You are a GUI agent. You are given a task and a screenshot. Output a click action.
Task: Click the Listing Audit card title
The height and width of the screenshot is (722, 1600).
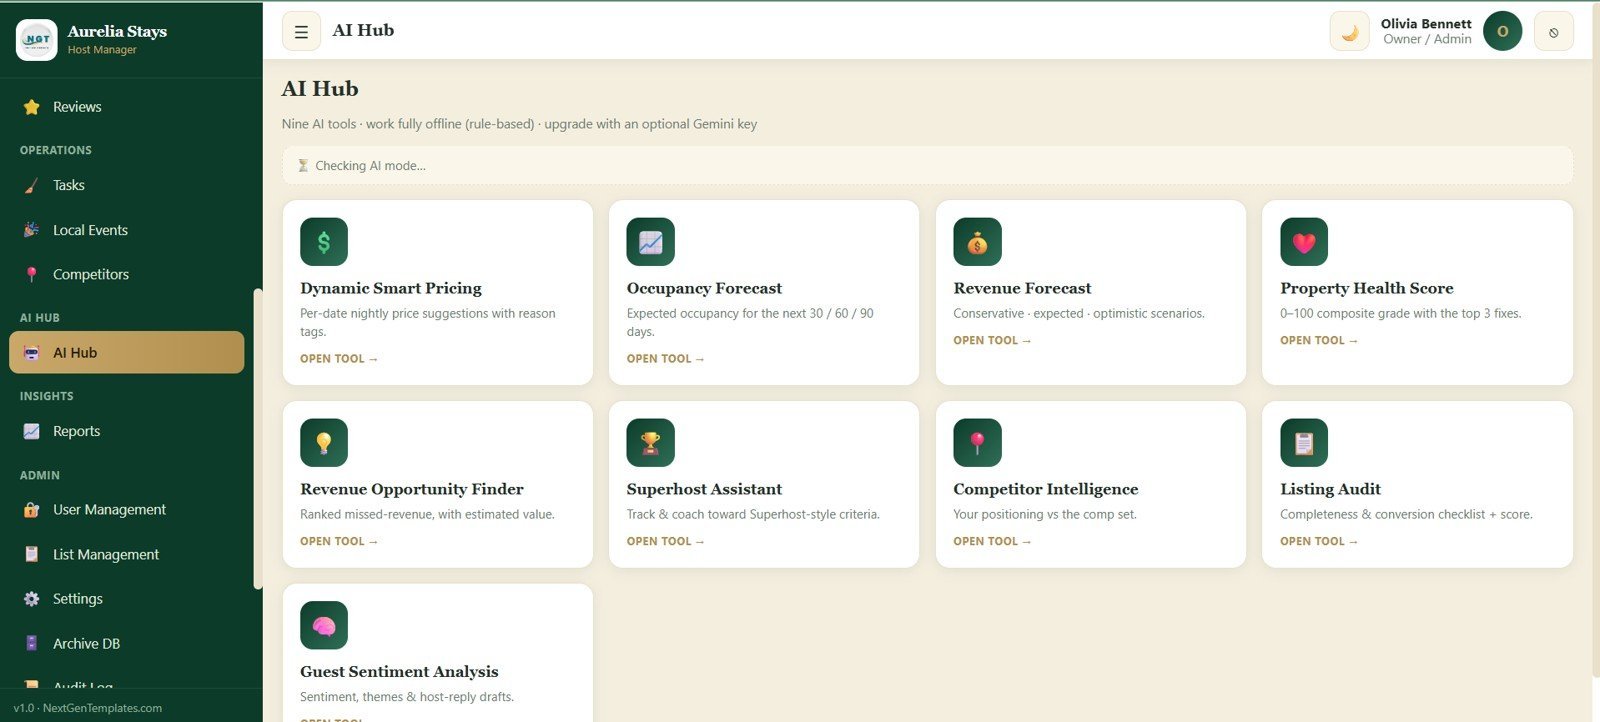click(1330, 489)
